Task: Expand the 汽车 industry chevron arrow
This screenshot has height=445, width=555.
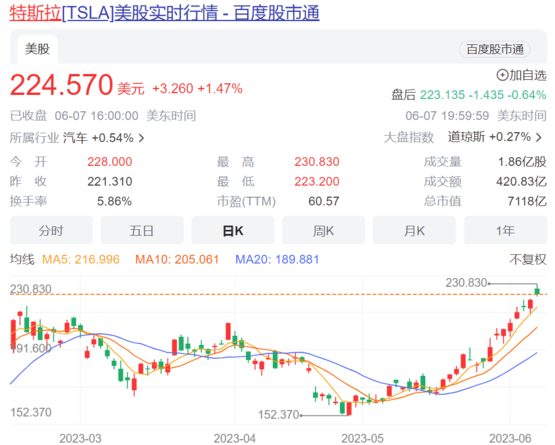Action: (x=141, y=138)
